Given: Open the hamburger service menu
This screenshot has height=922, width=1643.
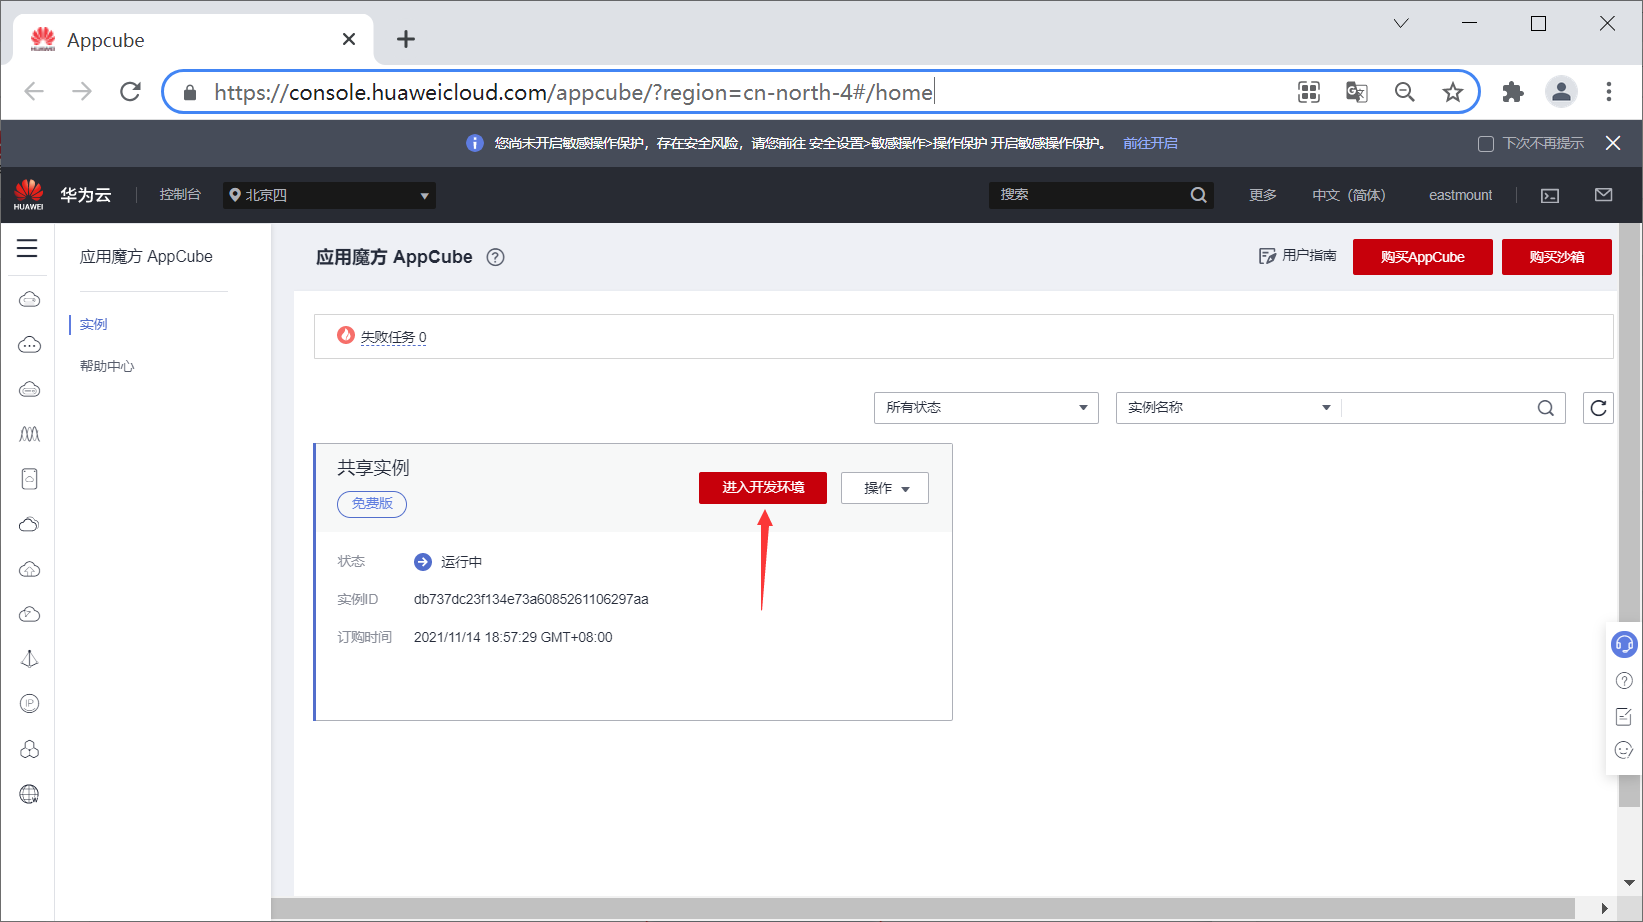Looking at the screenshot, I should [27, 248].
